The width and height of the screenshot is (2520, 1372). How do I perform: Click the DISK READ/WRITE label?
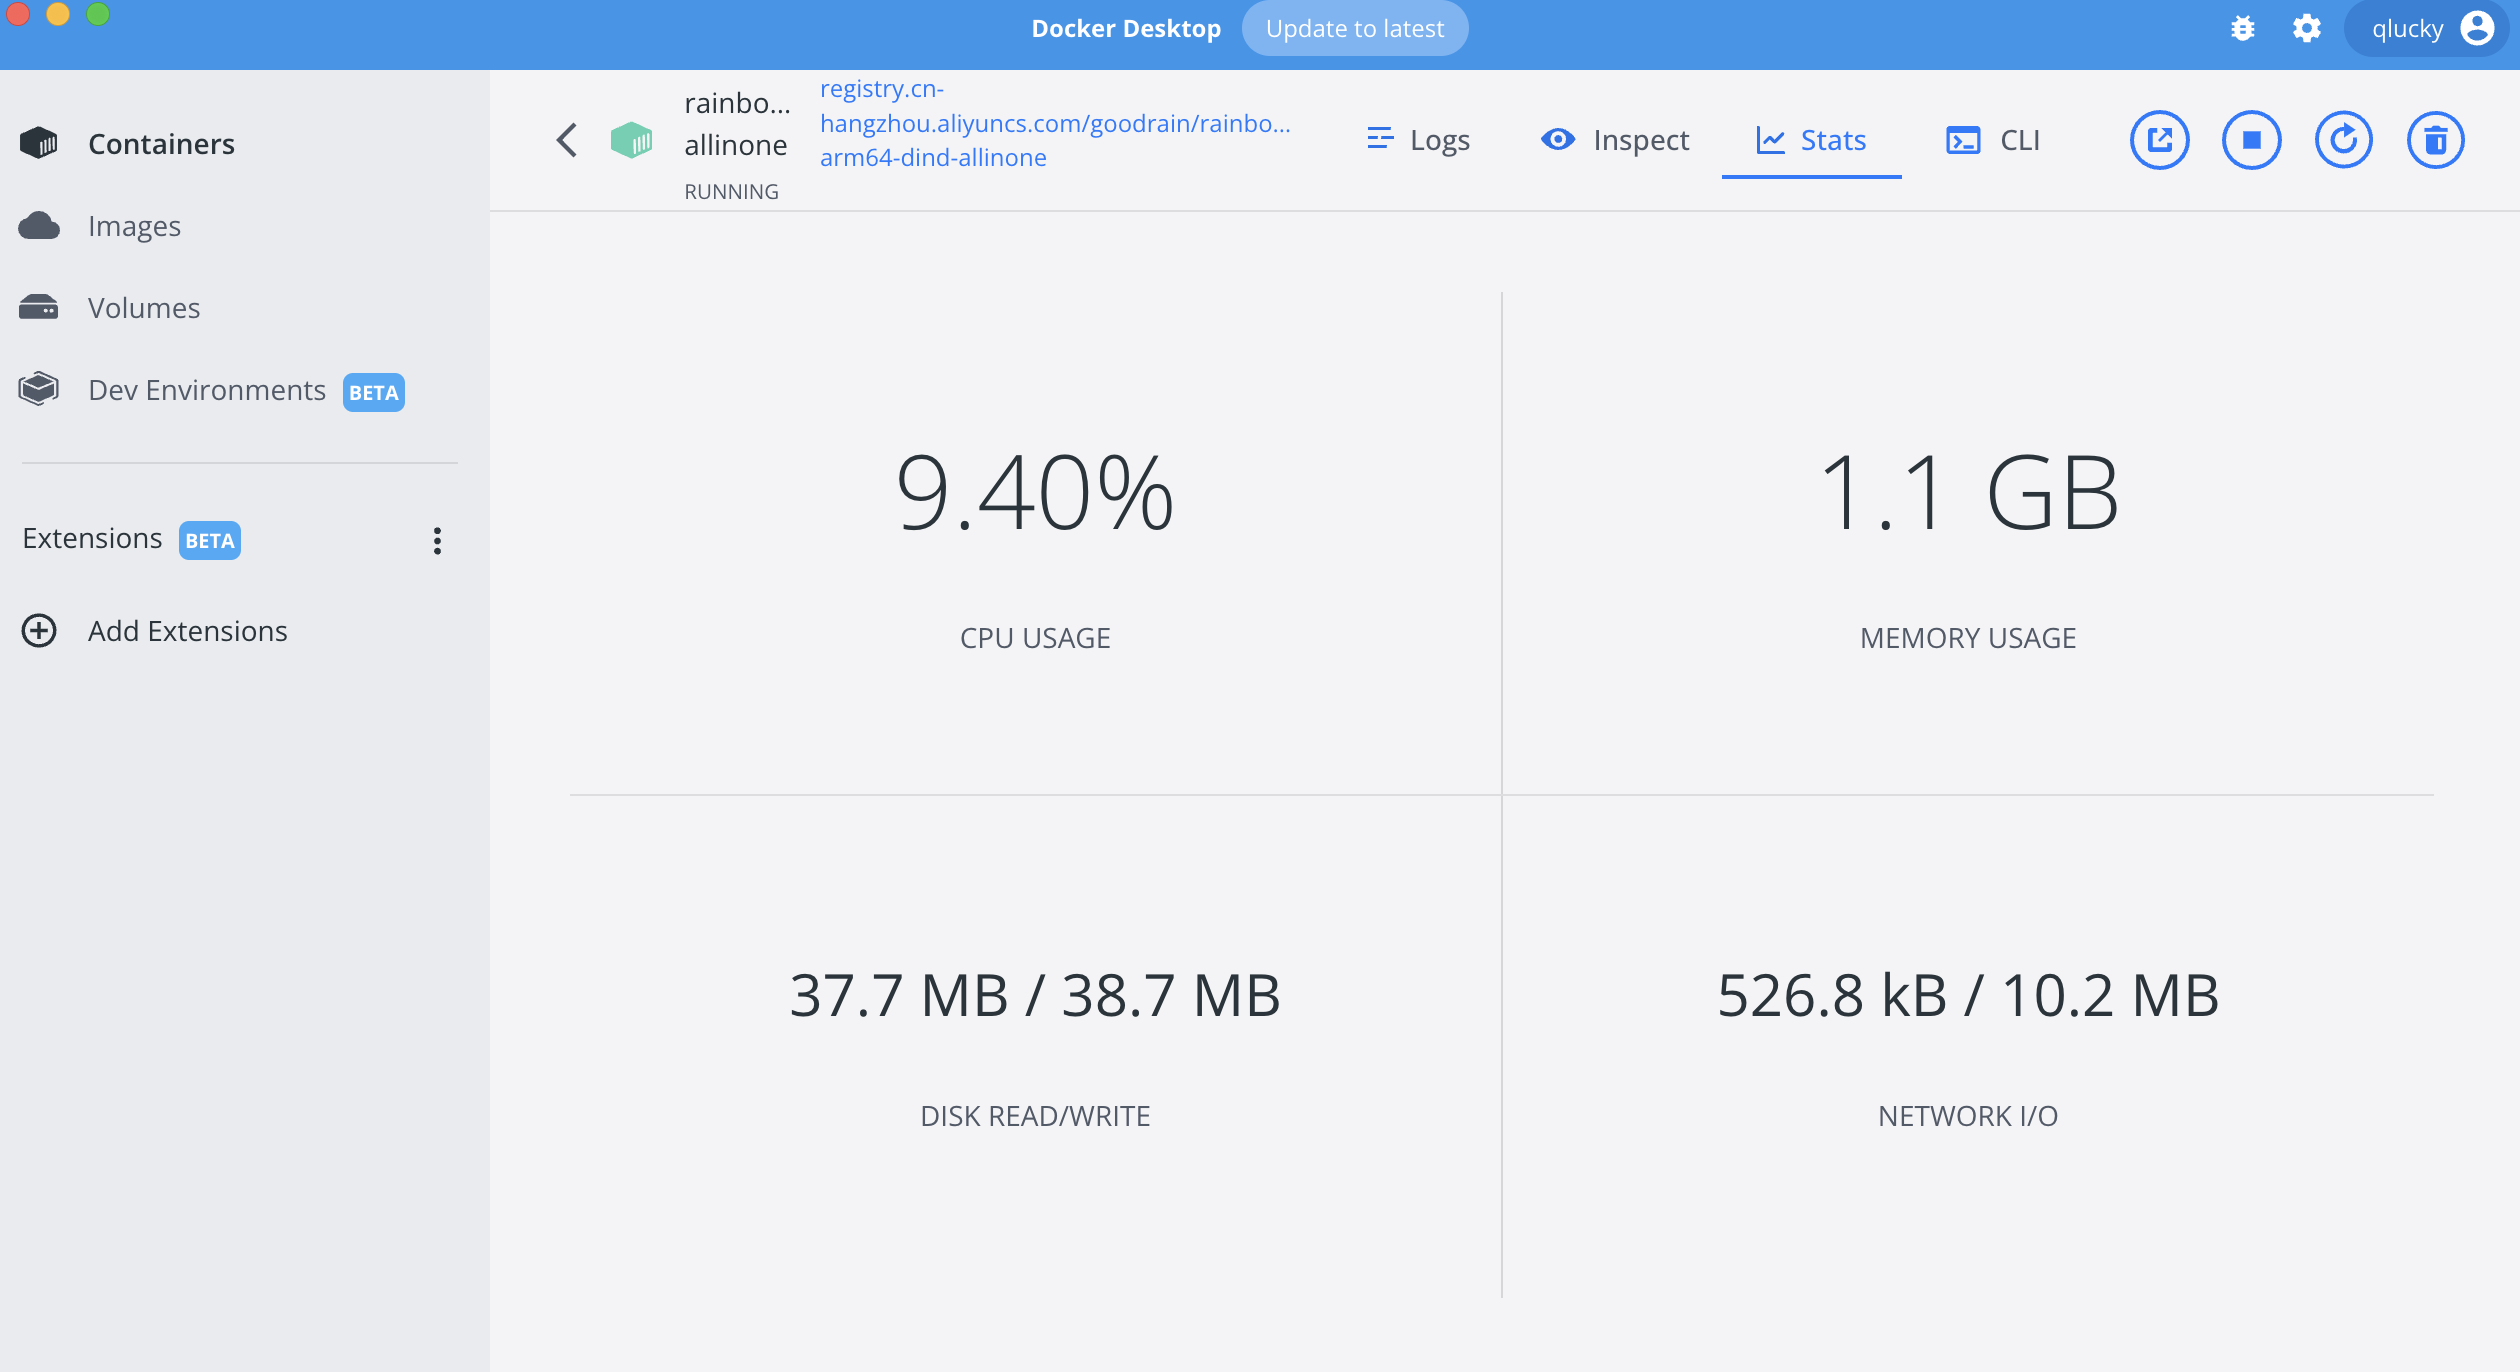[1035, 1116]
